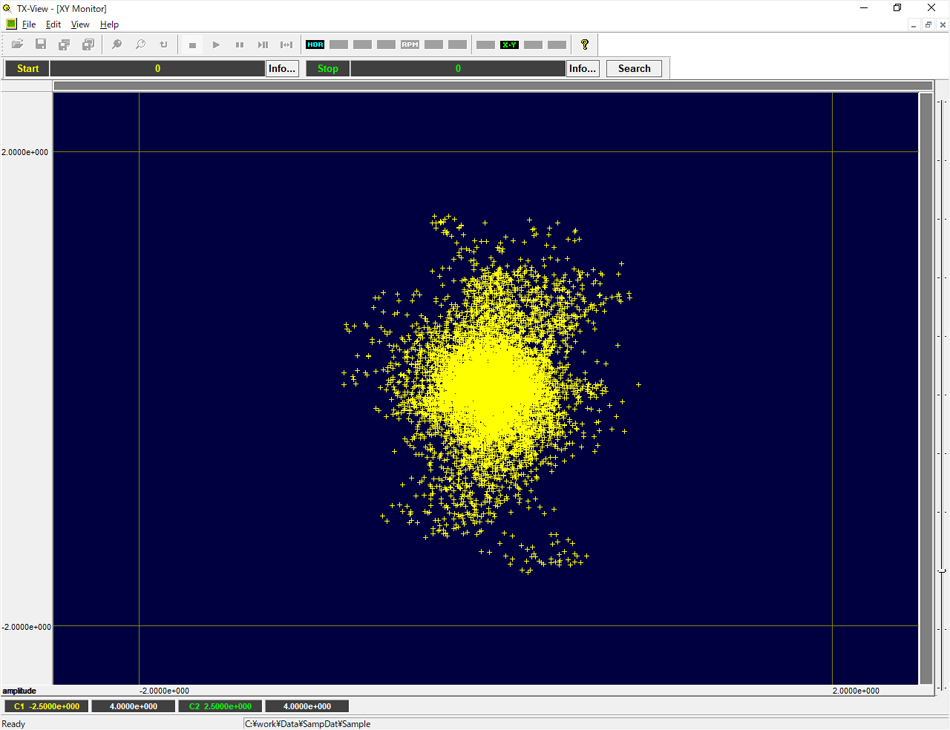Open Help using the light bulb icon

click(583, 44)
